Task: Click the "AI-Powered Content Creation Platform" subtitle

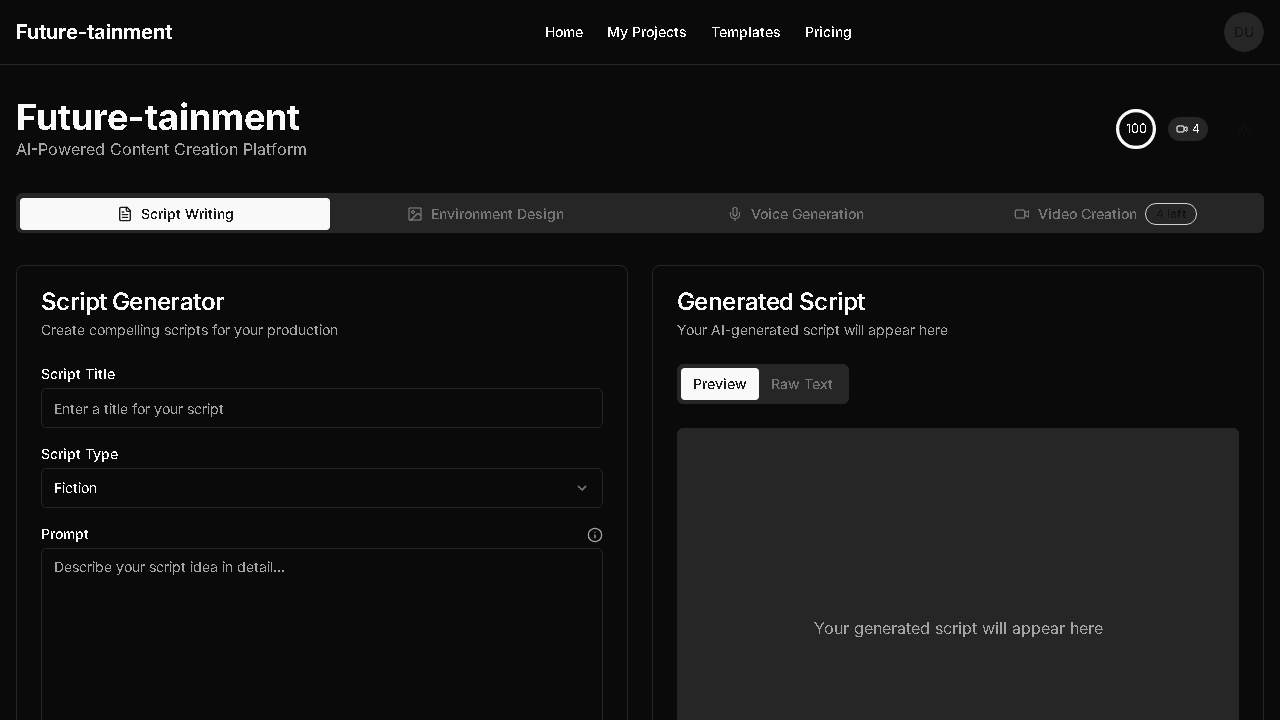Action: (x=161, y=149)
